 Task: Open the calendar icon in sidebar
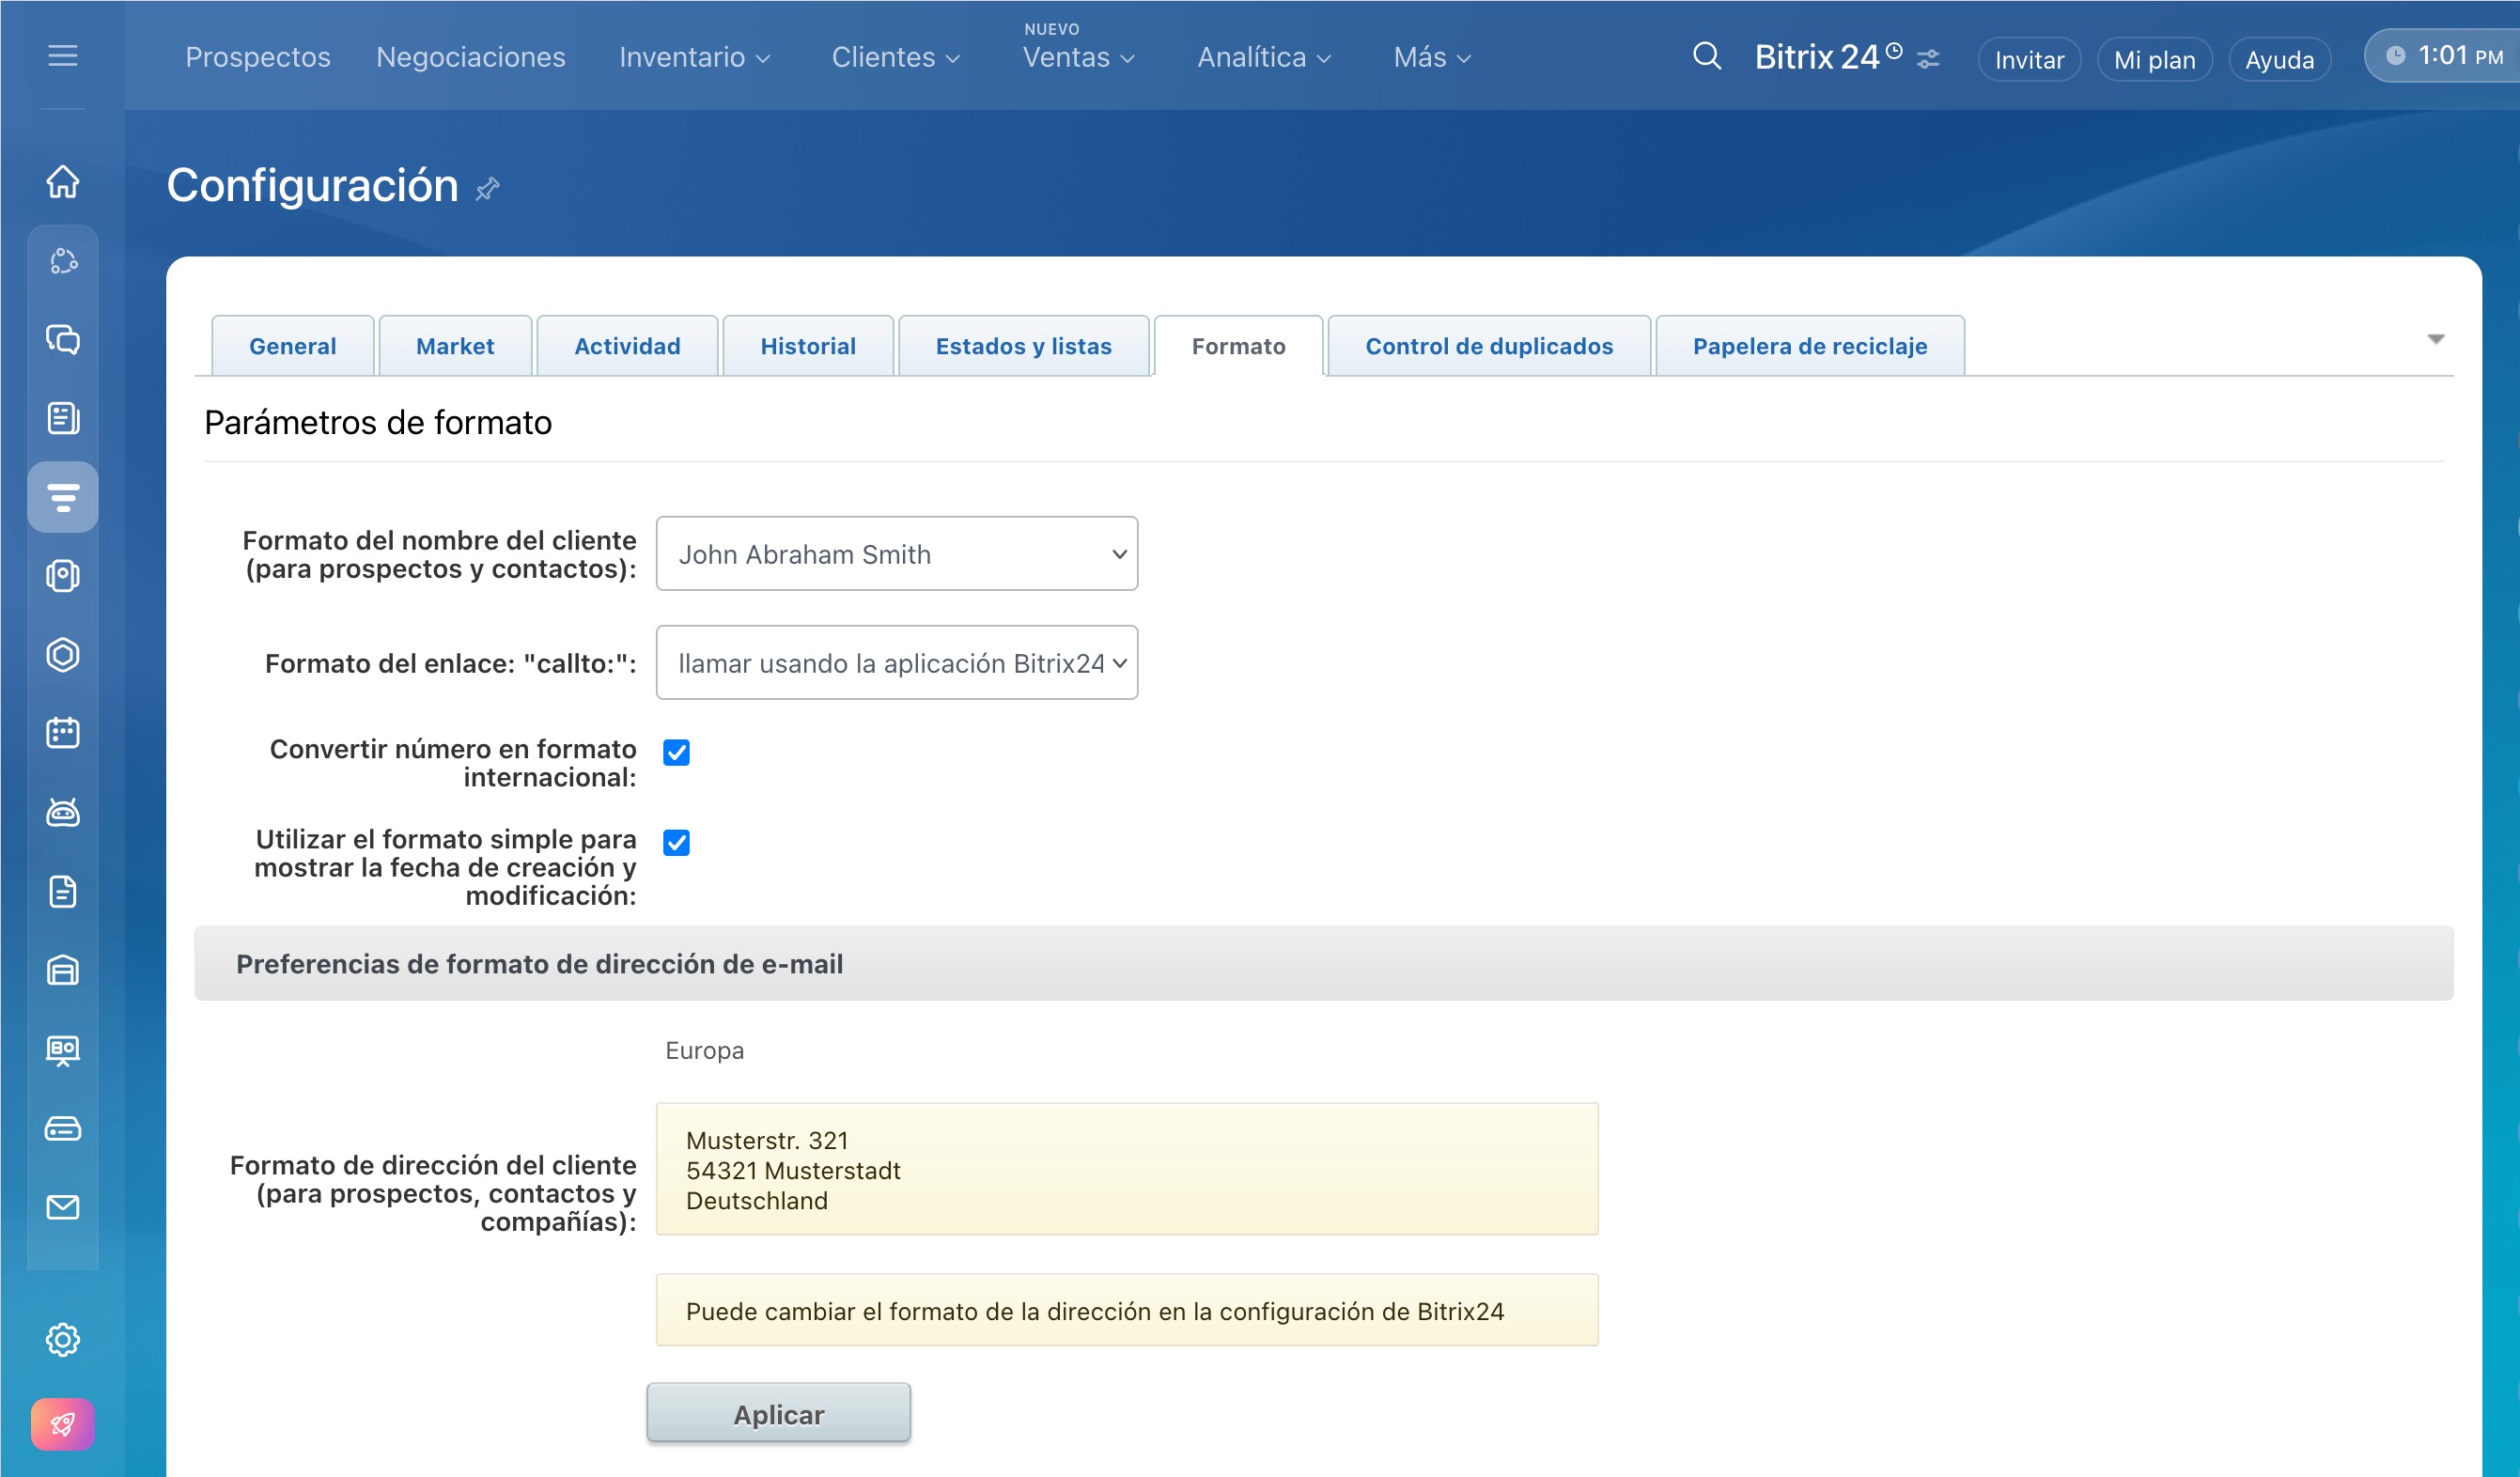[63, 733]
